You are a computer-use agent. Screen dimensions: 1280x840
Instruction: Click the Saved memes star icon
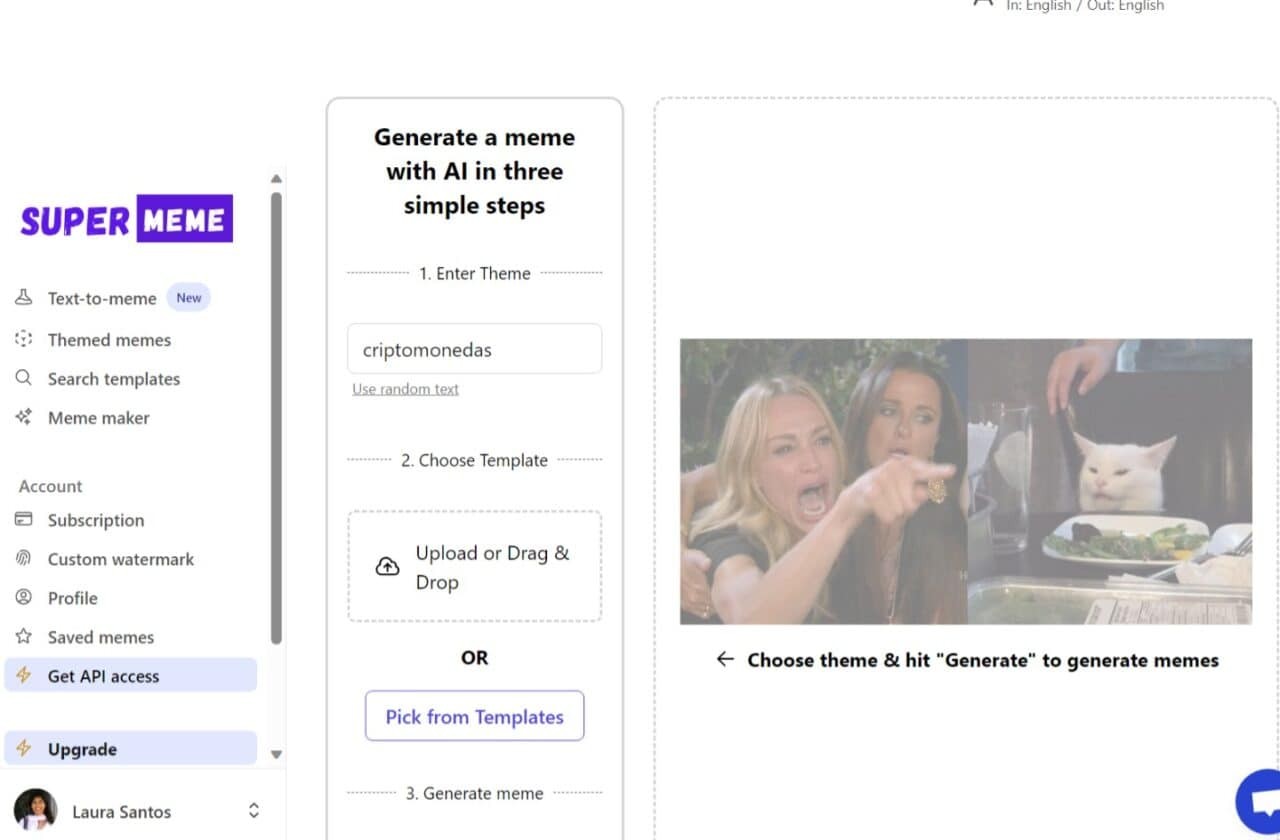point(24,636)
